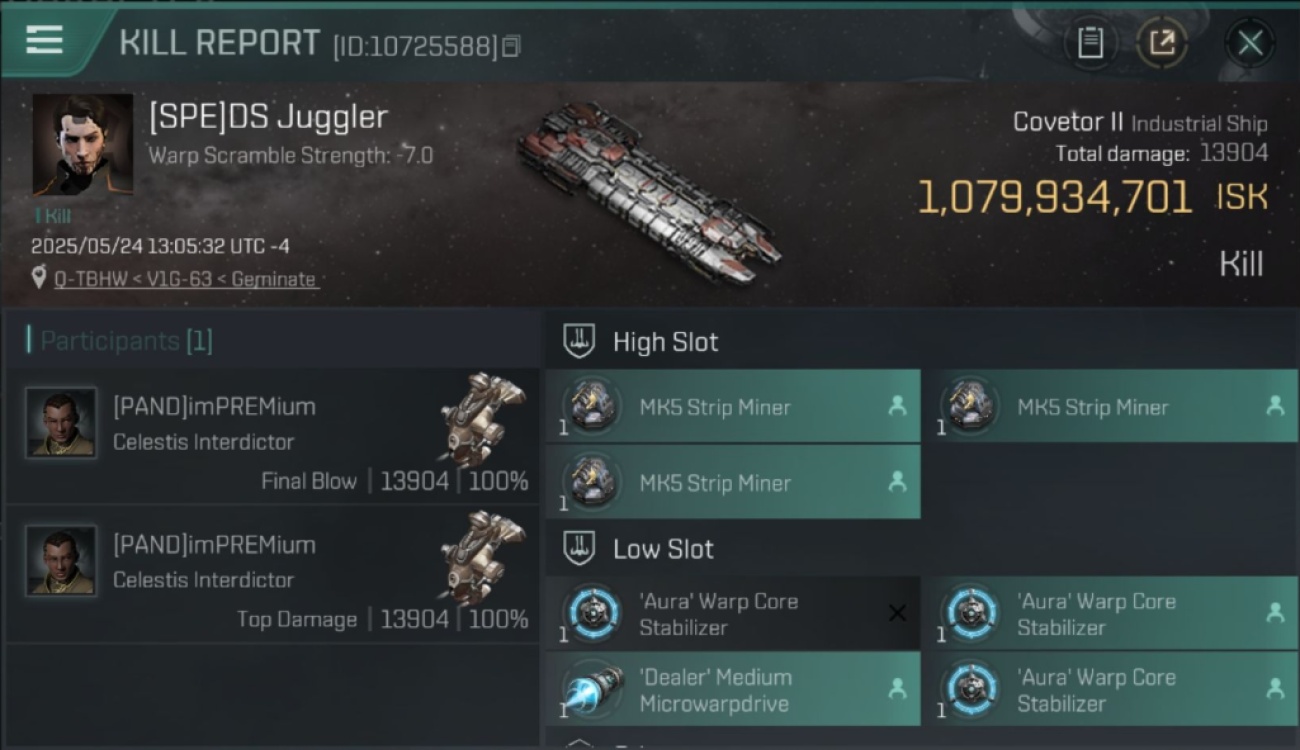
Task: Open the hamburger menu
Action: (x=45, y=41)
